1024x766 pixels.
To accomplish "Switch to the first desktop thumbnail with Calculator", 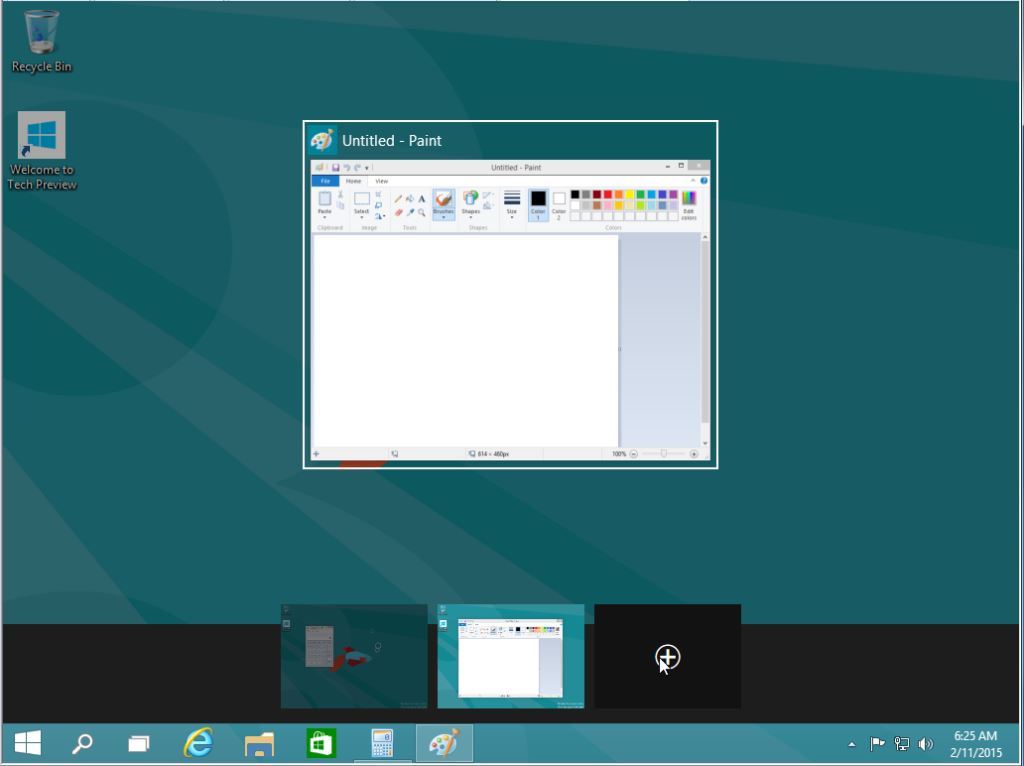I will pos(354,656).
